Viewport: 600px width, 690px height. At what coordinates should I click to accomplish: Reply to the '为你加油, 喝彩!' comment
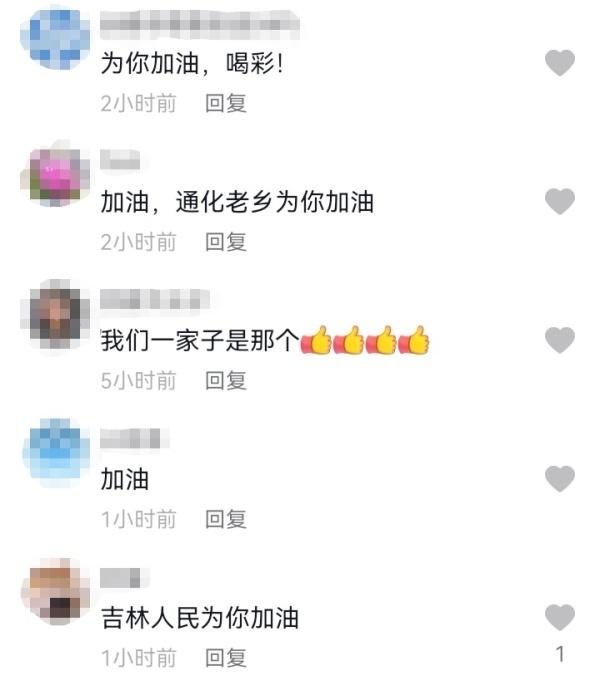pyautogui.click(x=225, y=103)
